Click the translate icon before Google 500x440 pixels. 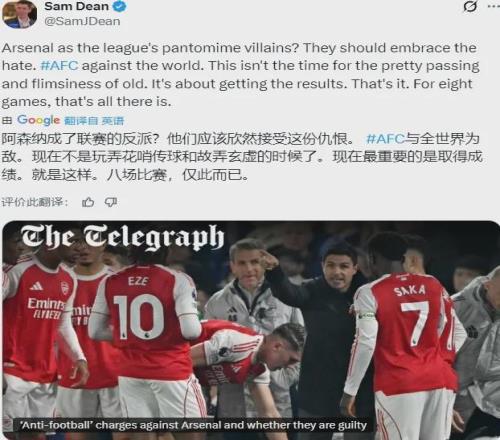[x=7, y=121]
